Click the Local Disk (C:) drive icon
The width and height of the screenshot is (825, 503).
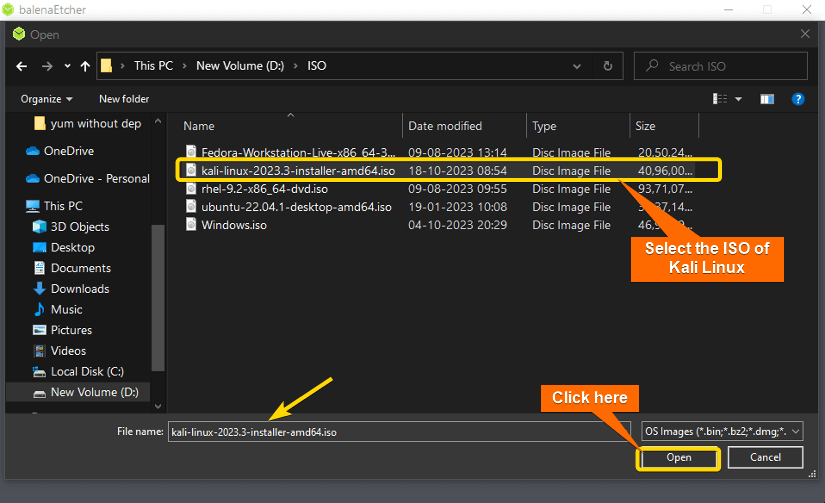coord(39,372)
